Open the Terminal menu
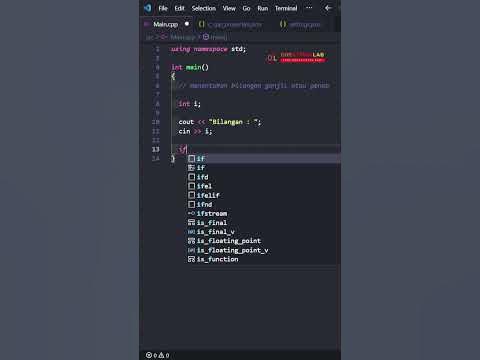Viewport: 480px width, 360px height. tap(286, 8)
